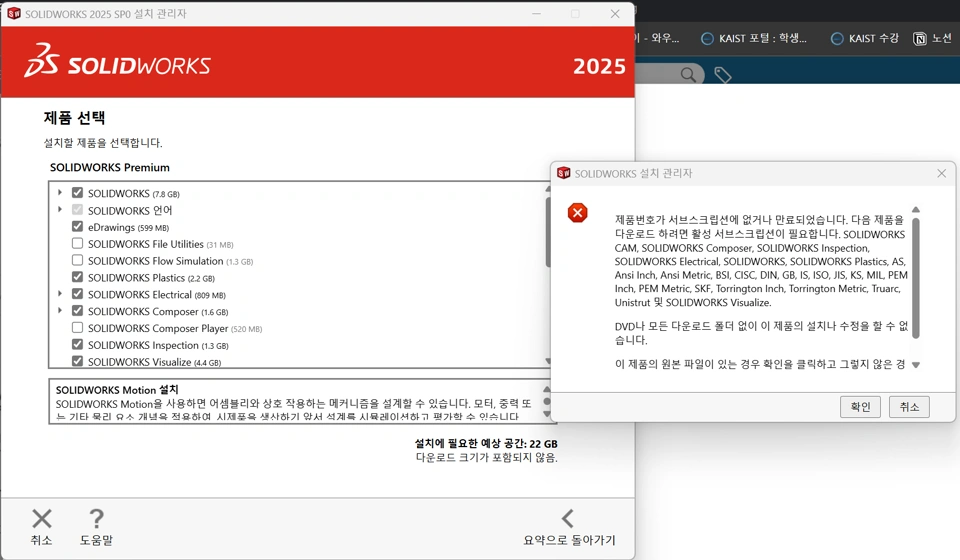Click the 취소 X icon at bottom left

point(42,519)
